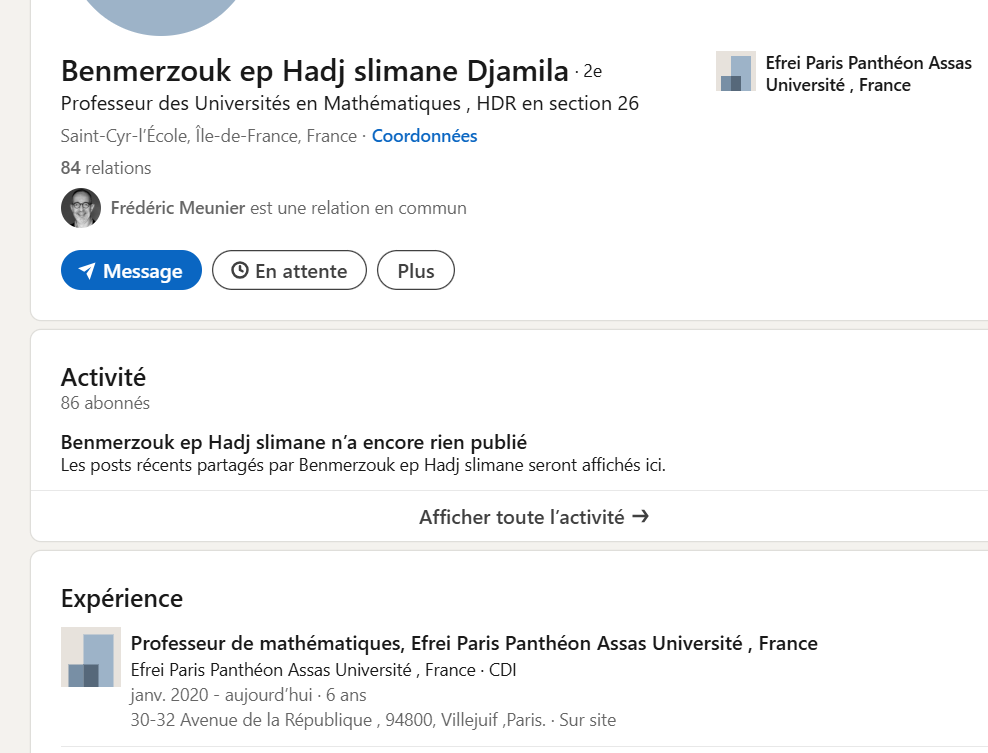Open the Activité section heading
Viewport: 988px width, 753px height.
[x=103, y=377]
